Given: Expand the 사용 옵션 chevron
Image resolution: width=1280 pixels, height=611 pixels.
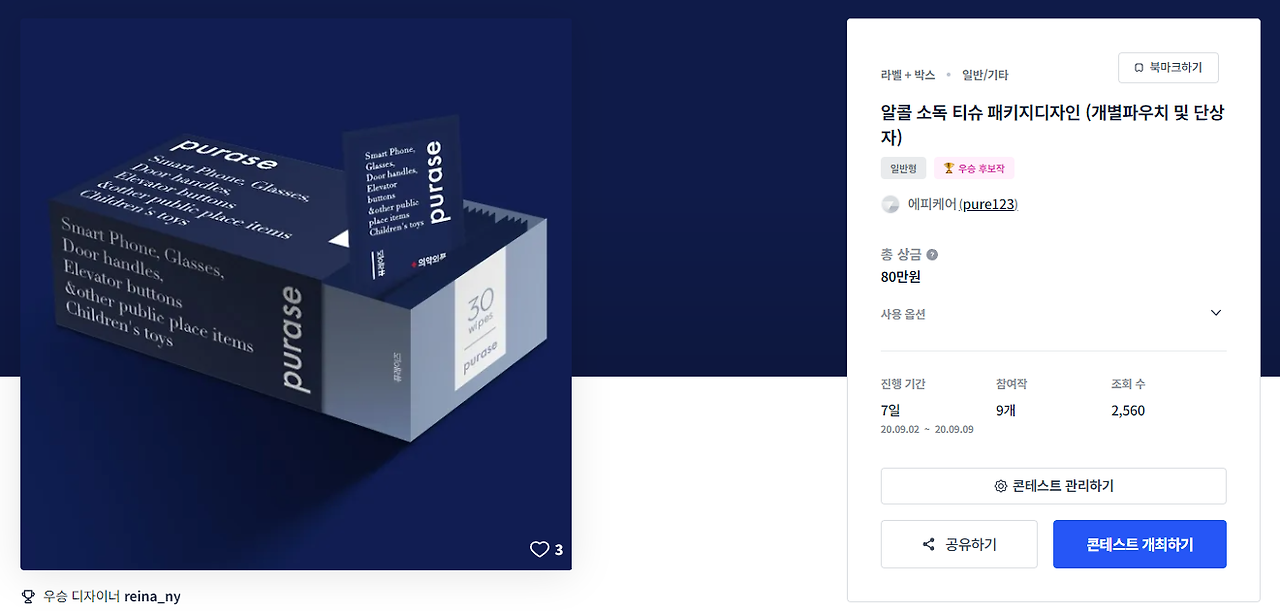Looking at the screenshot, I should (1216, 313).
